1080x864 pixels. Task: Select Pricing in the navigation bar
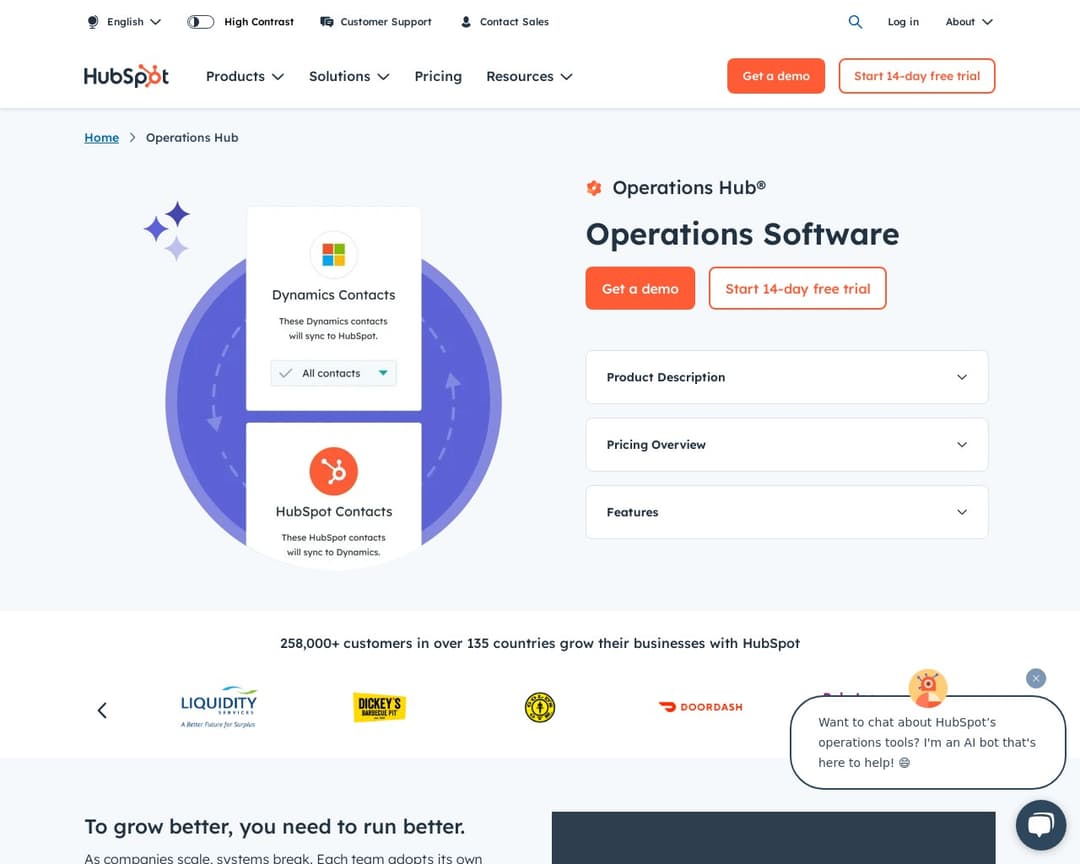tap(438, 76)
